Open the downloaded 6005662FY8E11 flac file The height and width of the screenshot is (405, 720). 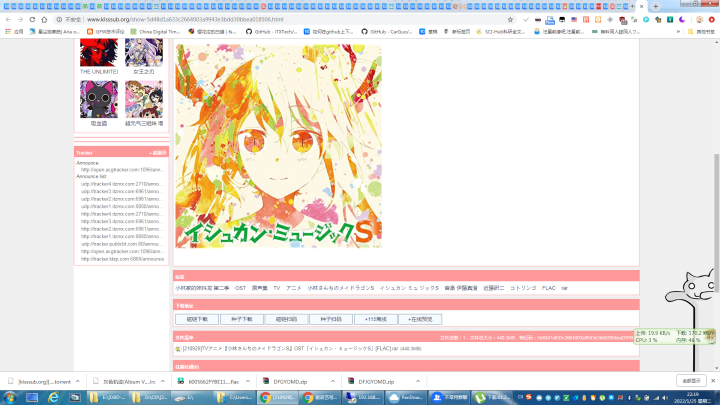tap(209, 382)
